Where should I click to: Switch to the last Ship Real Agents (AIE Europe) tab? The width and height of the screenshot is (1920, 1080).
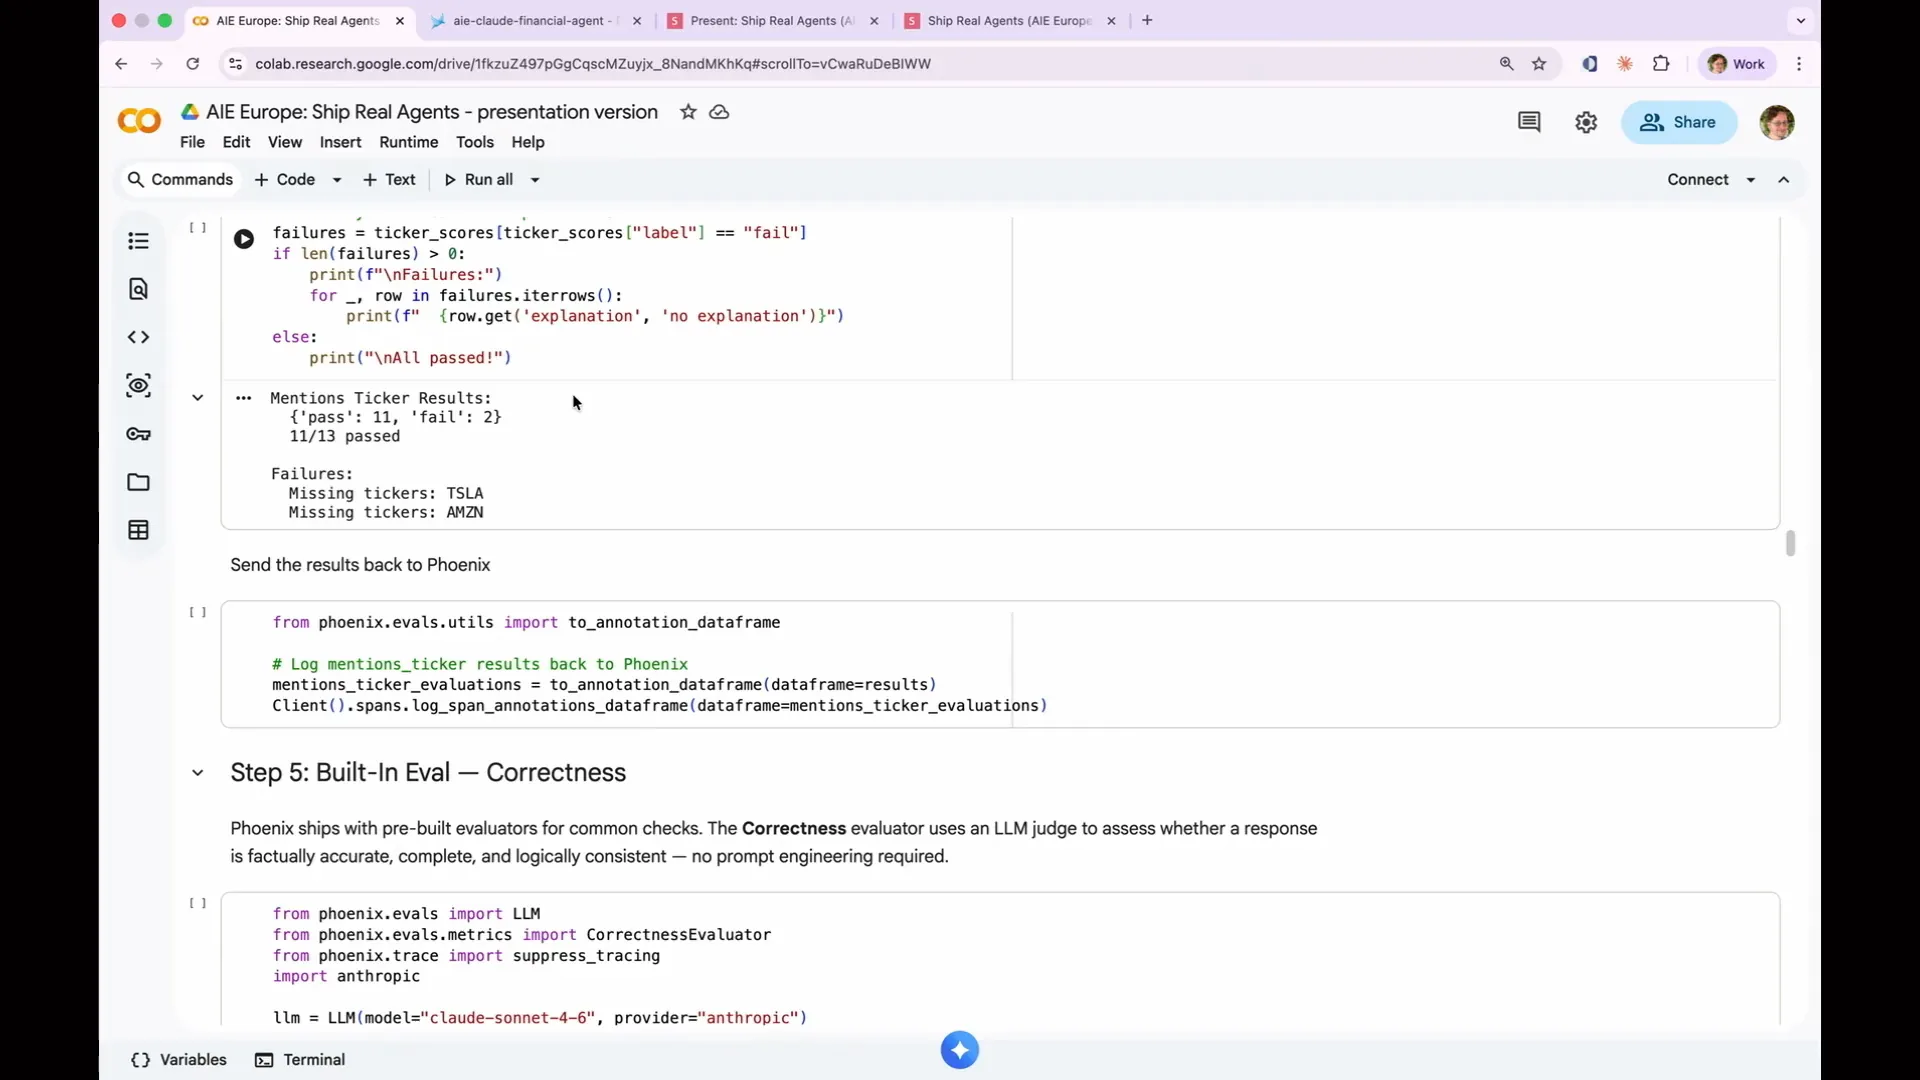click(1009, 20)
